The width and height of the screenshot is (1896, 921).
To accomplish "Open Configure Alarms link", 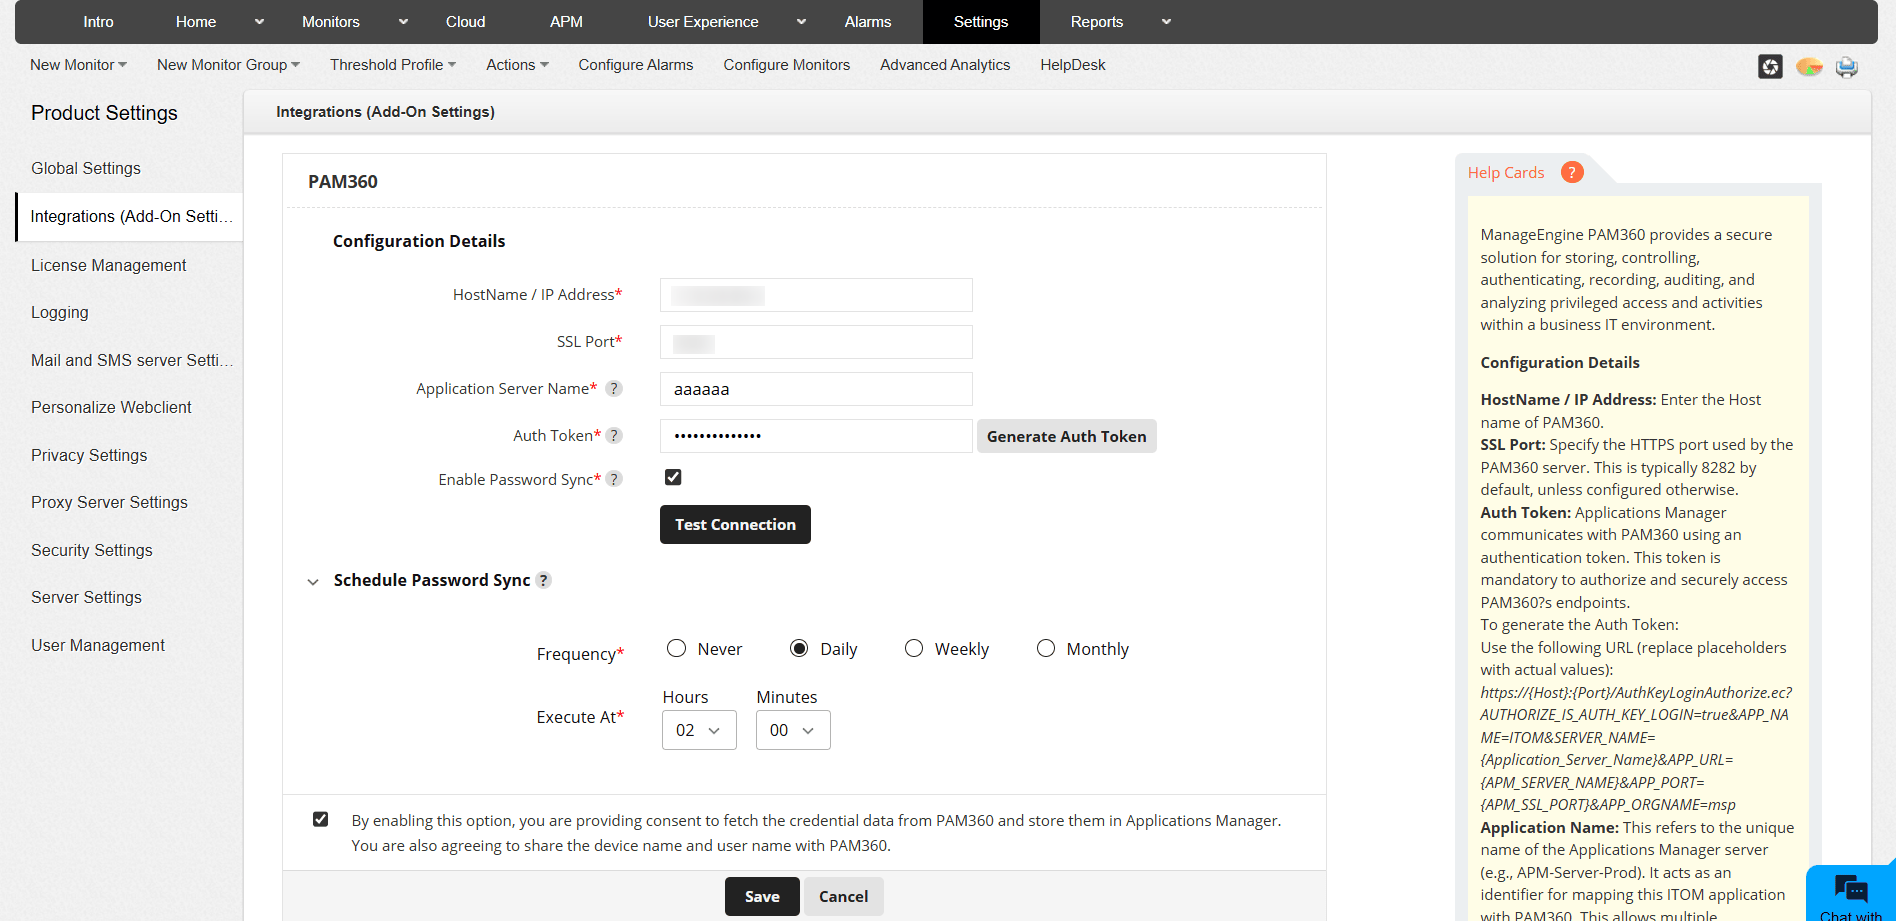I will coord(636,65).
